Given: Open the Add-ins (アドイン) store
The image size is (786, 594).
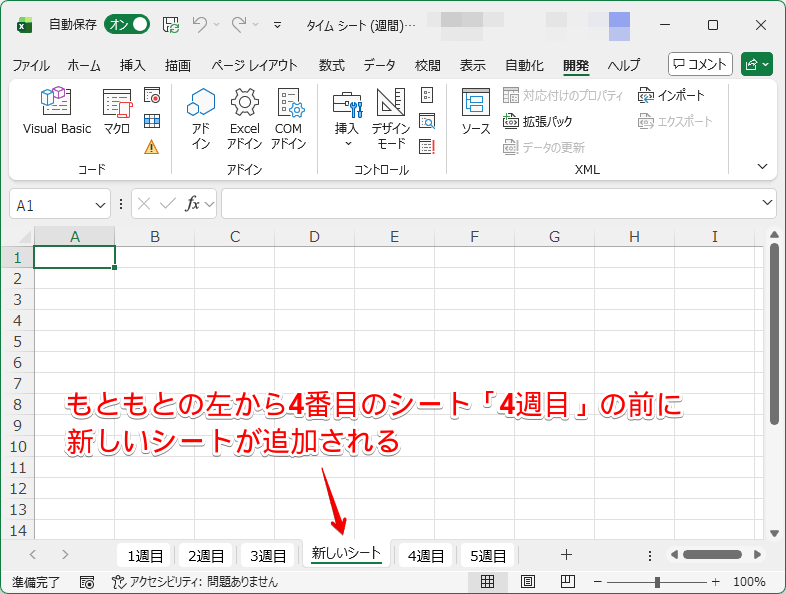Looking at the screenshot, I should pos(201,118).
